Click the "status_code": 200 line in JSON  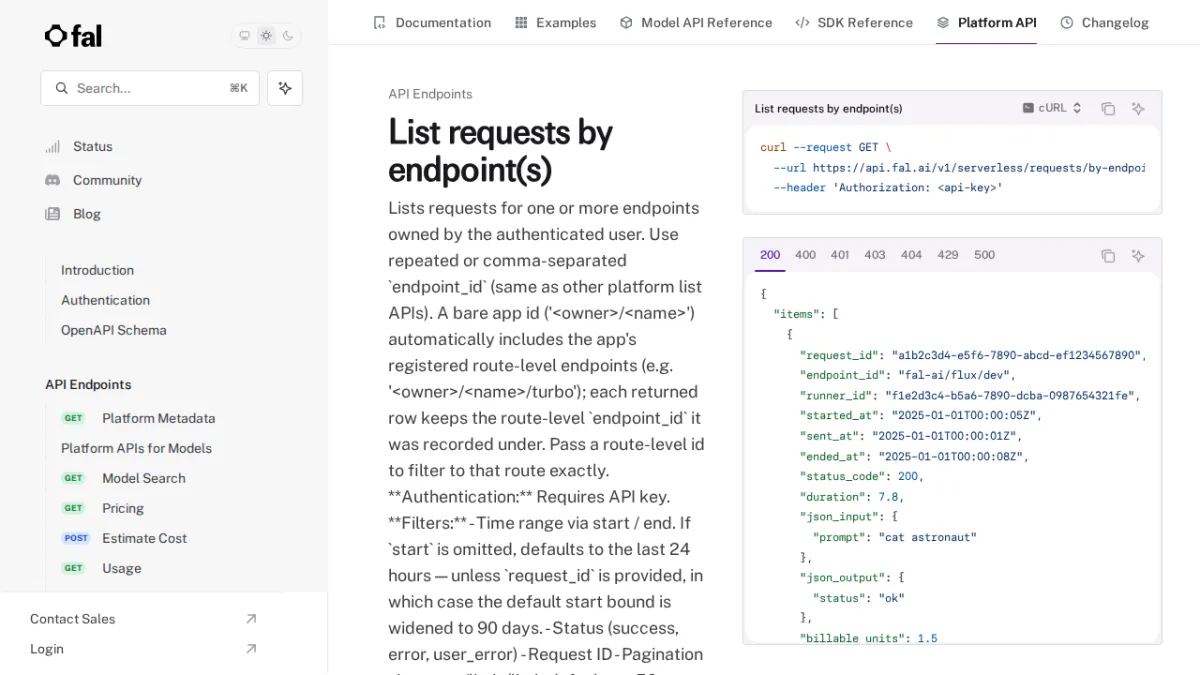coord(861,476)
